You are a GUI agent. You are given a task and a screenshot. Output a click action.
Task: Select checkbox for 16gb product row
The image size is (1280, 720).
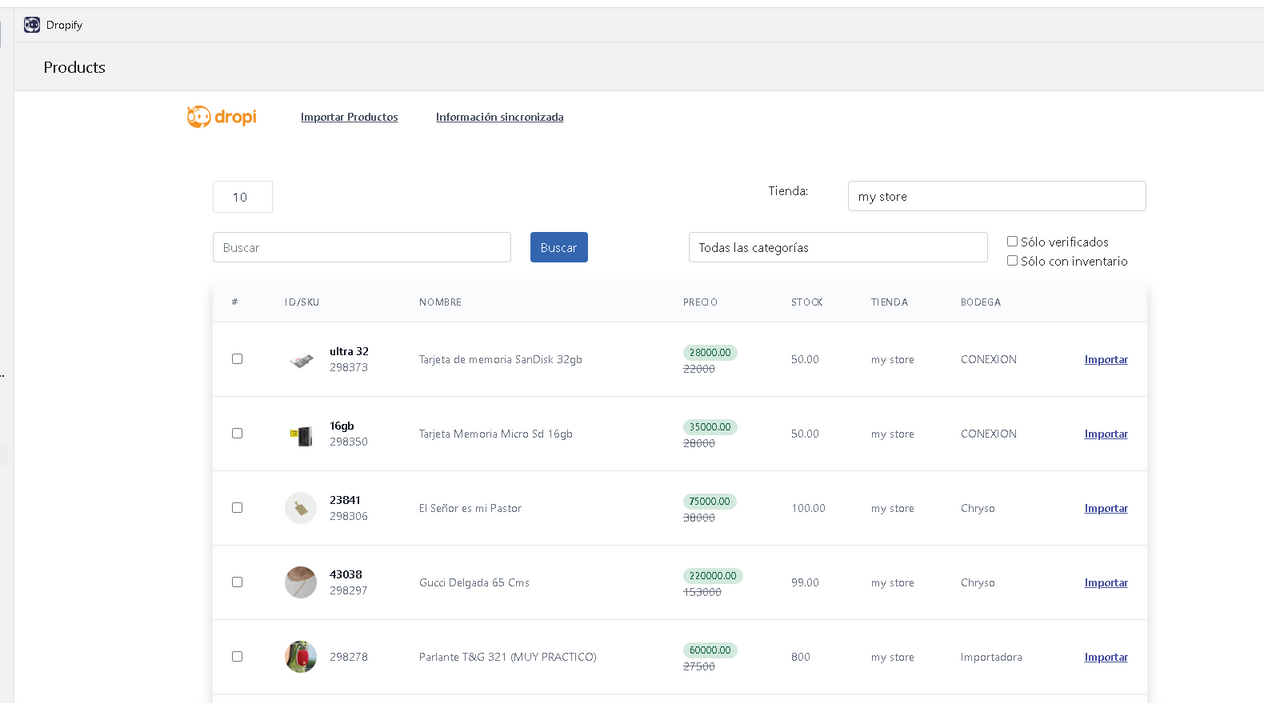(x=237, y=433)
